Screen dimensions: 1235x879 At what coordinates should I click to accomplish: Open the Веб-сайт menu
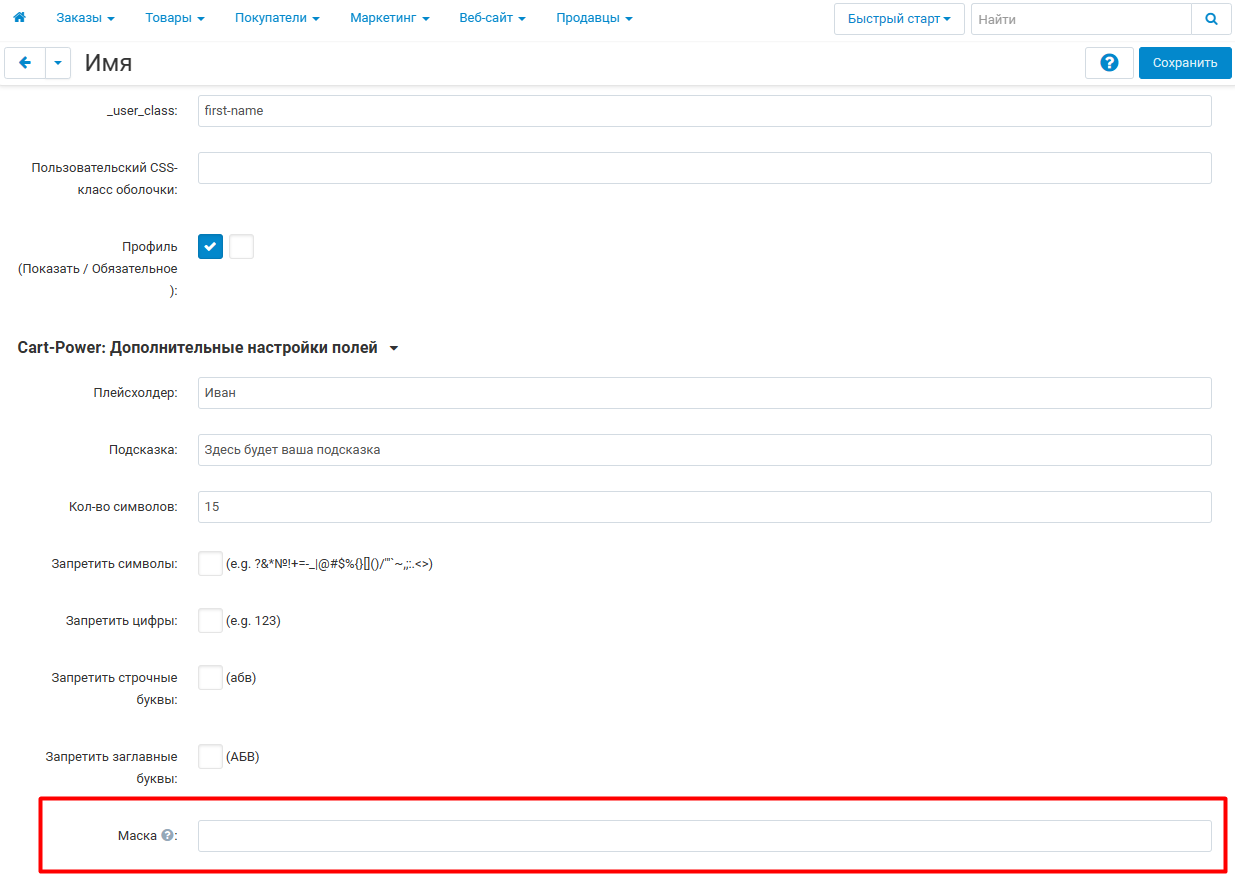(492, 18)
